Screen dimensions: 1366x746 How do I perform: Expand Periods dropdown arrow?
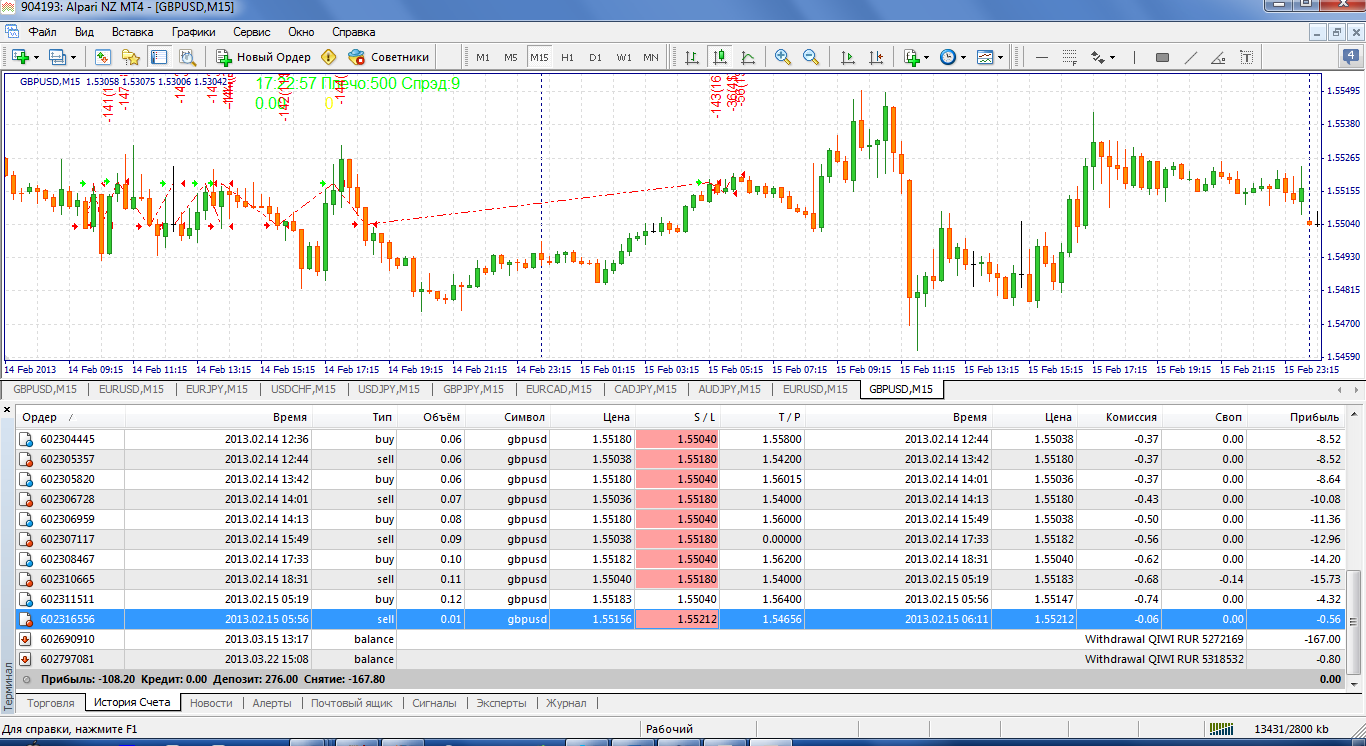point(964,58)
